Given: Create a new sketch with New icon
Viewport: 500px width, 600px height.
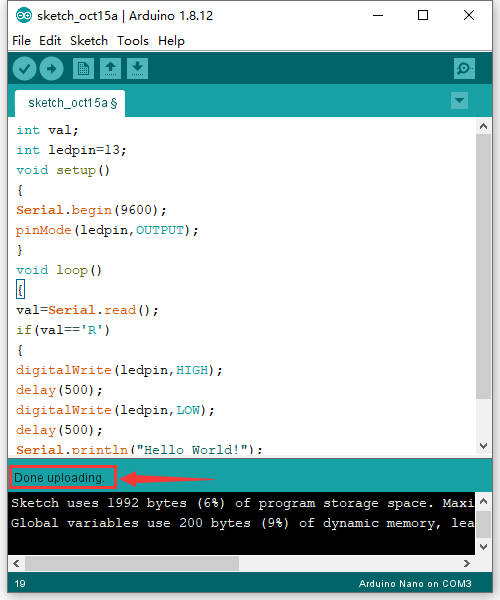Looking at the screenshot, I should pos(83,69).
